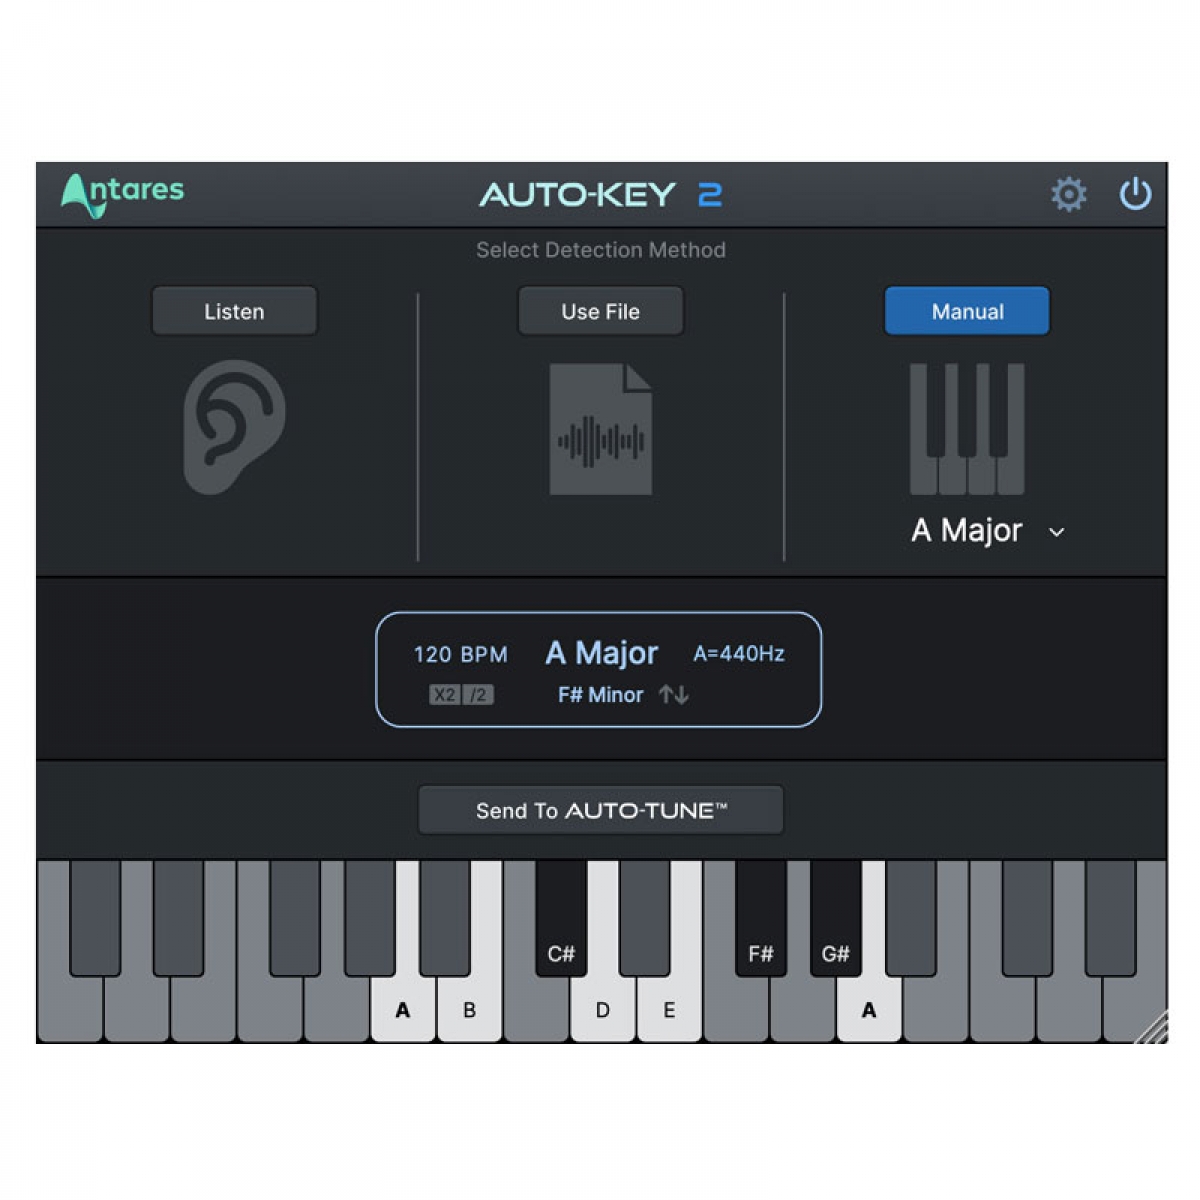Expand the A Major key dropdown chevron
Screen dimensions: 1200x1200
[1056, 533]
